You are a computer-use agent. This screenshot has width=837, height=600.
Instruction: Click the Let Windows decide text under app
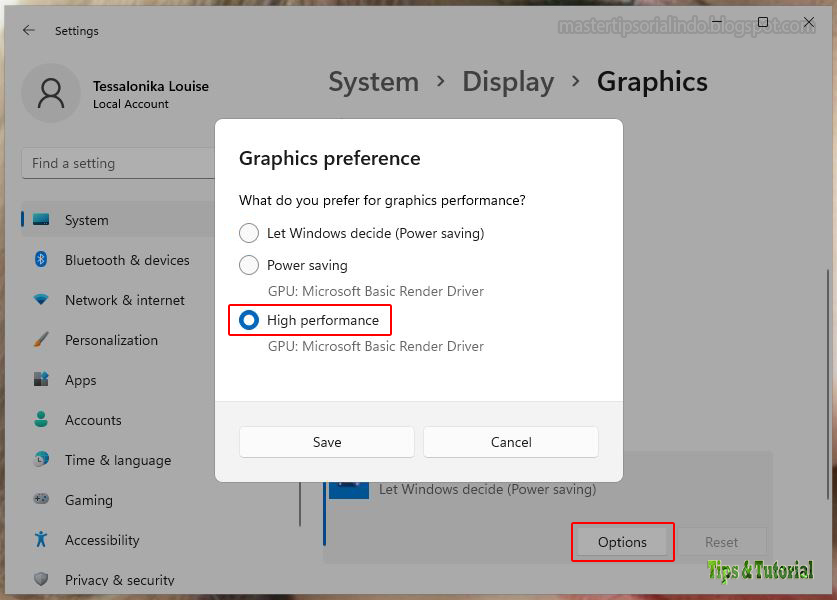click(x=487, y=489)
